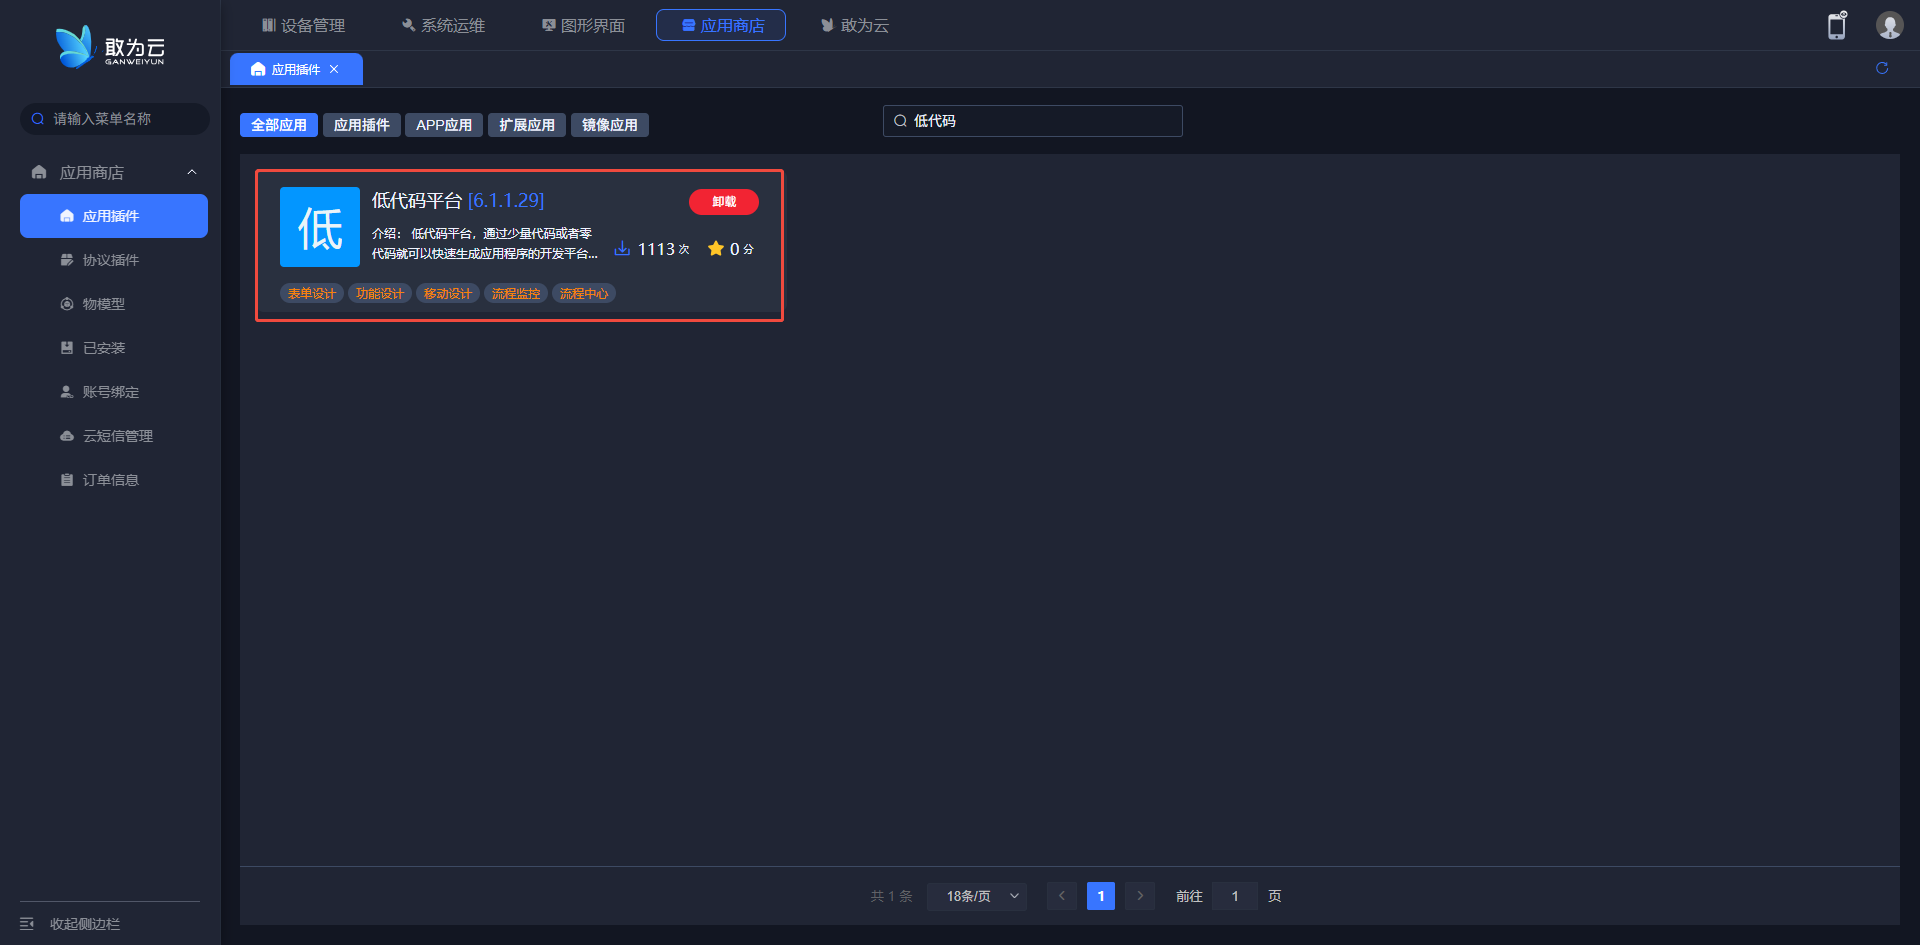Click the search magnifier icon in sidebar
Image resolution: width=1920 pixels, height=945 pixels.
pyautogui.click(x=38, y=119)
